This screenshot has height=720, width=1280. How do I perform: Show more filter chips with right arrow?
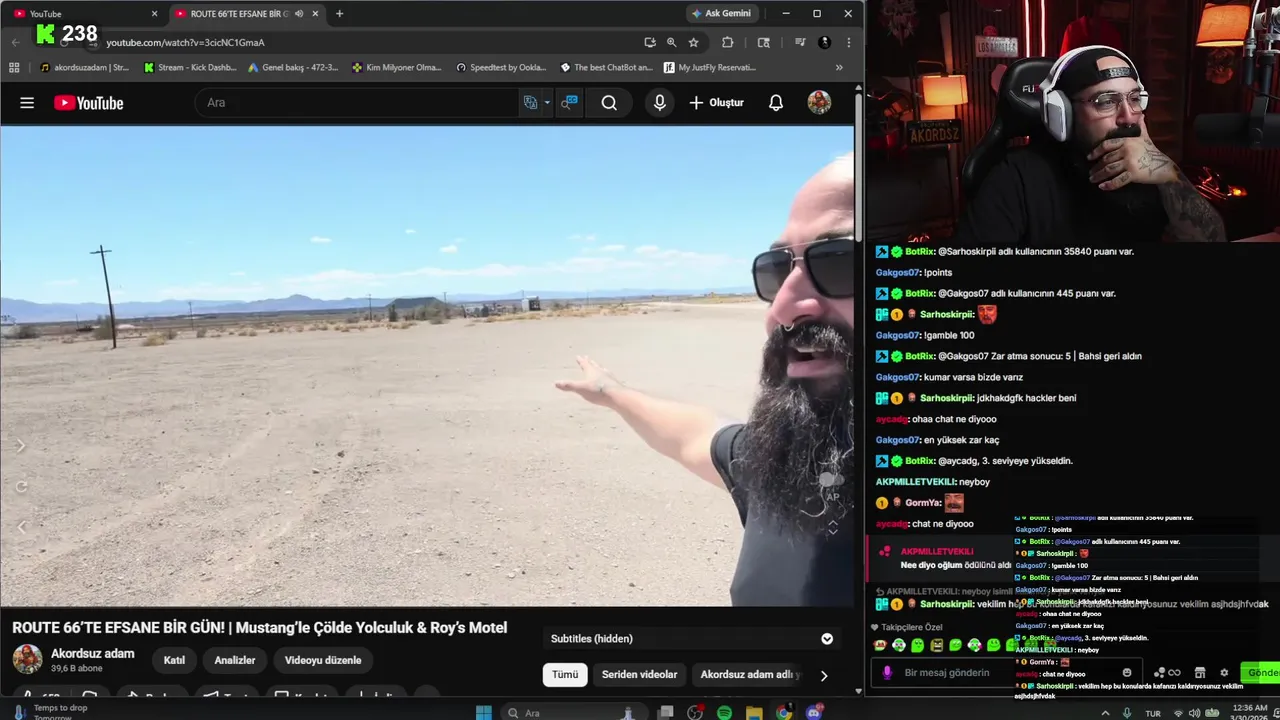pos(823,675)
